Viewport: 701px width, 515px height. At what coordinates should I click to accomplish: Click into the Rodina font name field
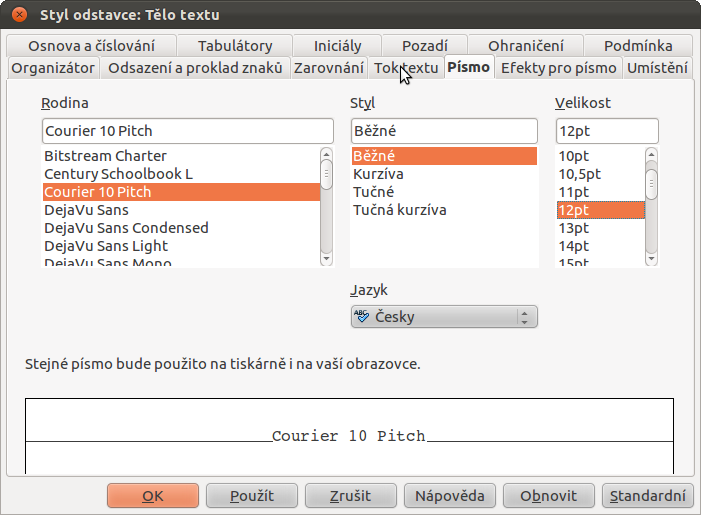[x=188, y=131]
